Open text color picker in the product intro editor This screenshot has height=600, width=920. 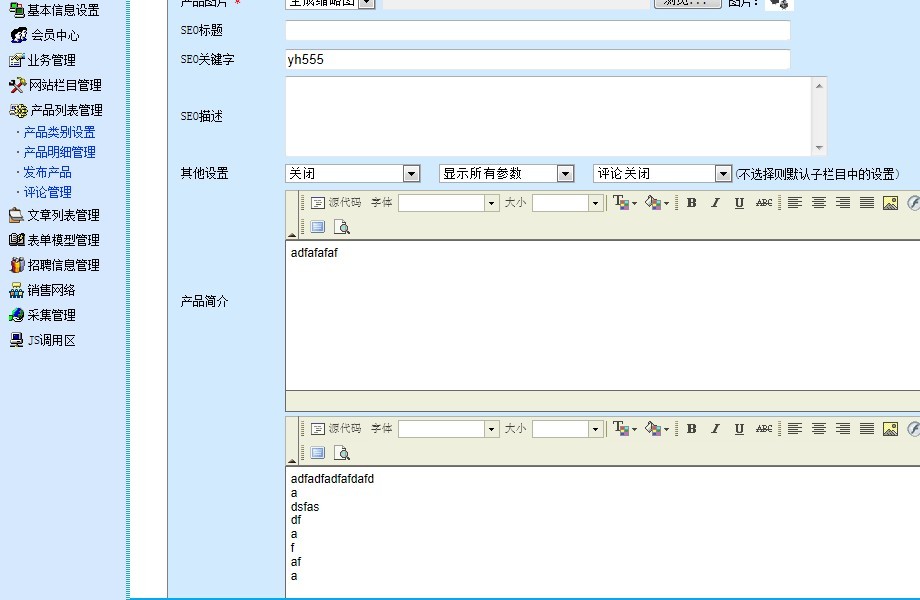click(623, 203)
